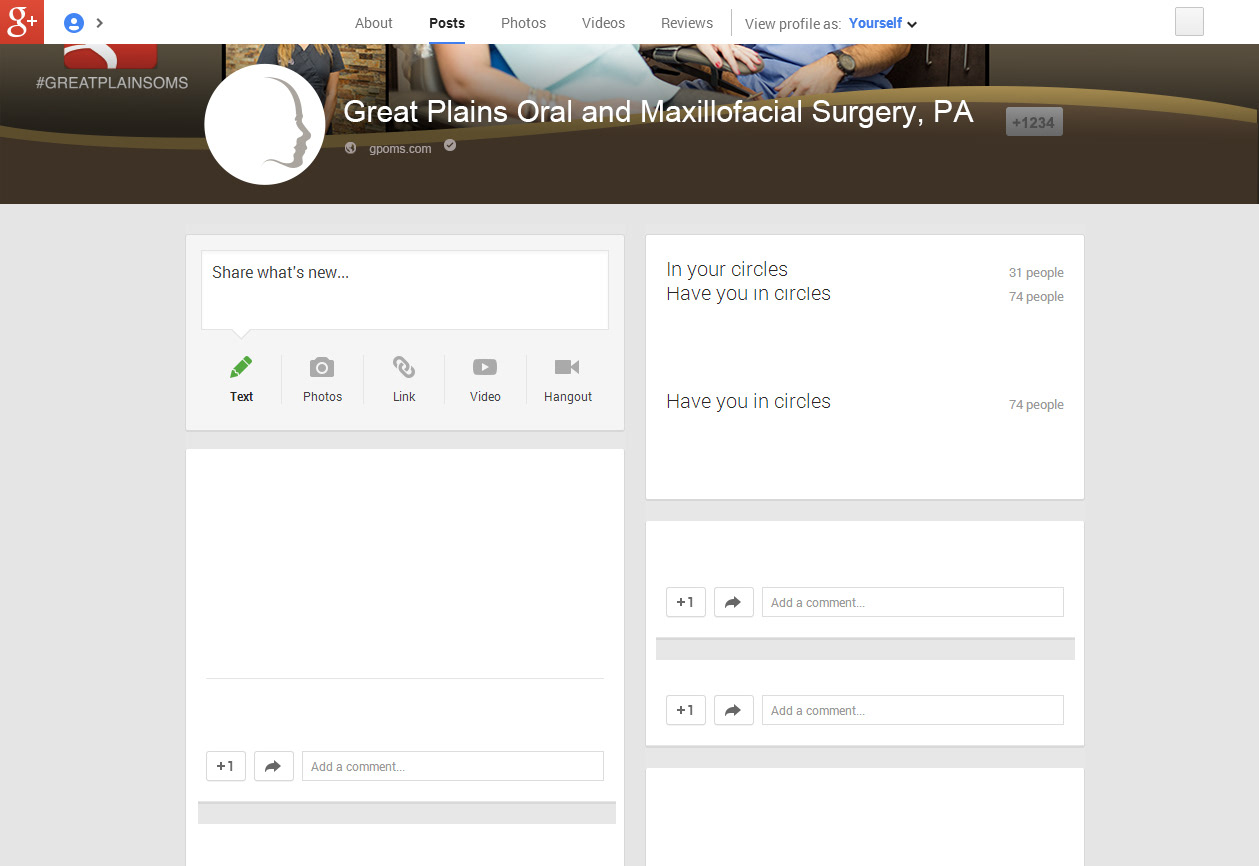Click the #GREATPLAINSOMS hashtag text

pyautogui.click(x=112, y=83)
